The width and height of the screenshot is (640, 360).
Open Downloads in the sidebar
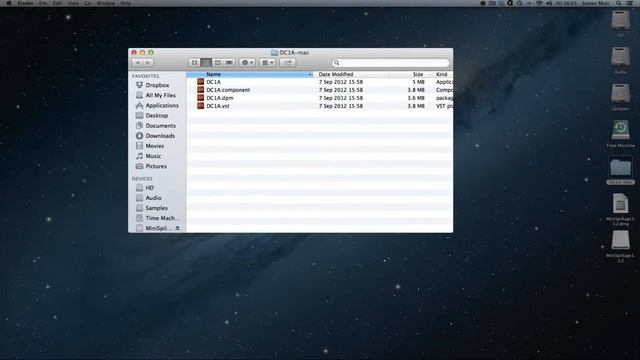point(160,136)
